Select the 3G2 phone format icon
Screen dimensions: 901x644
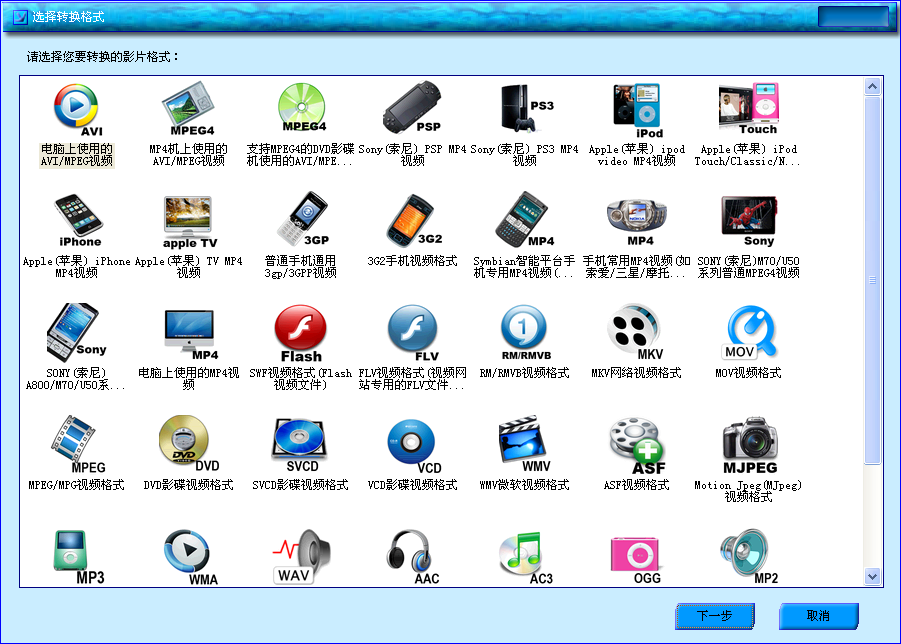click(x=414, y=221)
